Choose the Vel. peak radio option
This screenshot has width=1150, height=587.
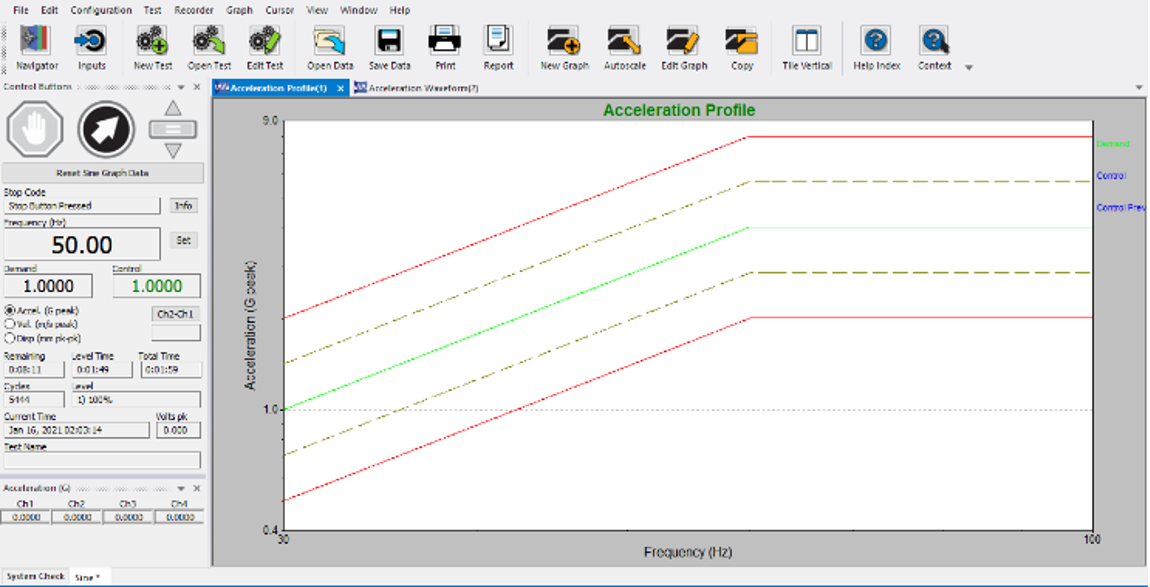pyautogui.click(x=10, y=324)
